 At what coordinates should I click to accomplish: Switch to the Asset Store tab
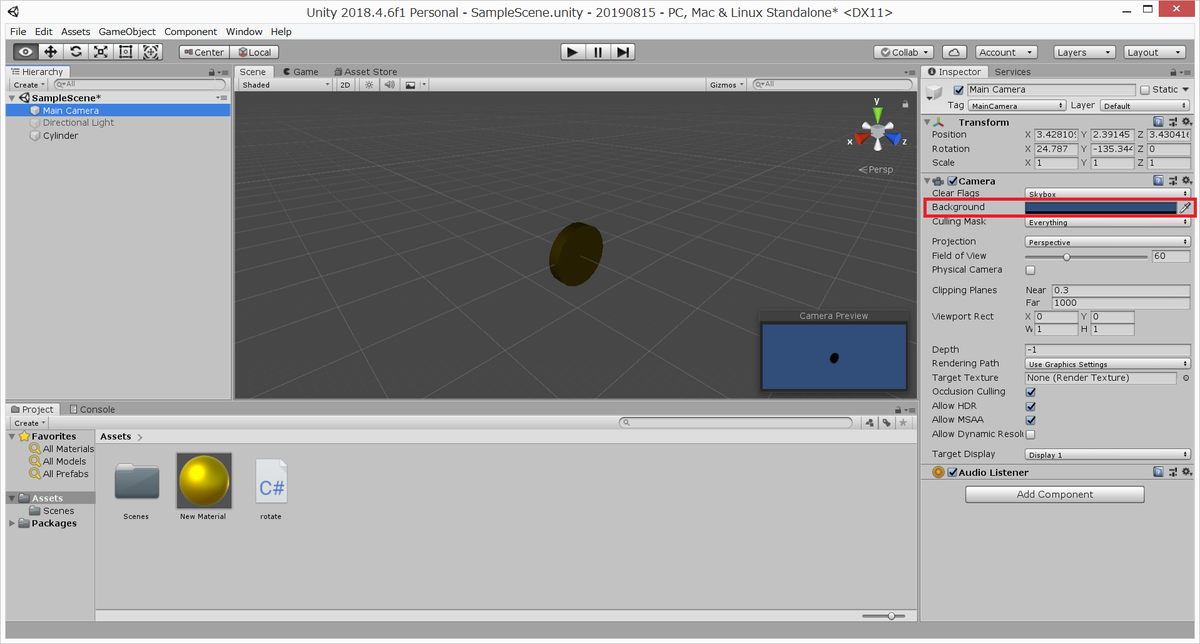[x=365, y=72]
